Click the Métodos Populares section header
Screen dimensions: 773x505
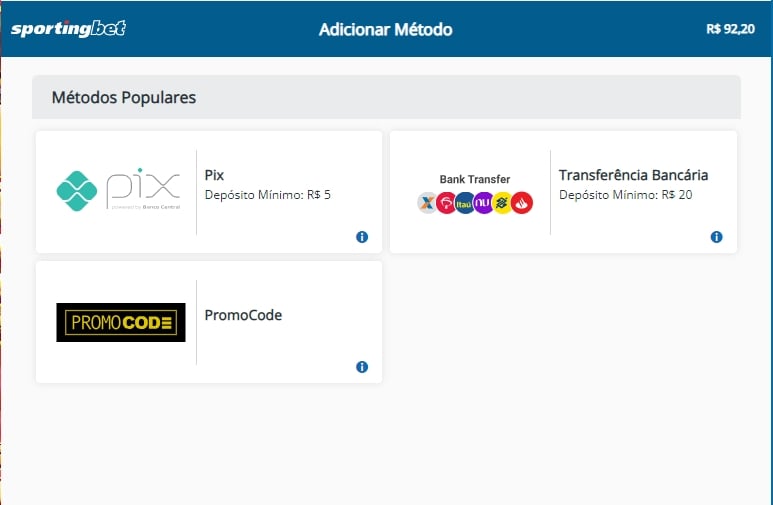click(x=124, y=98)
